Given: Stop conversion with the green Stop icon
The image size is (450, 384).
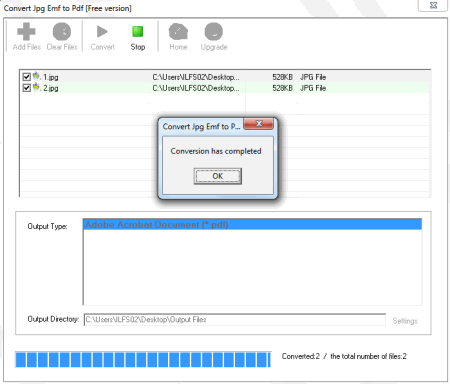Looking at the screenshot, I should pos(138,32).
